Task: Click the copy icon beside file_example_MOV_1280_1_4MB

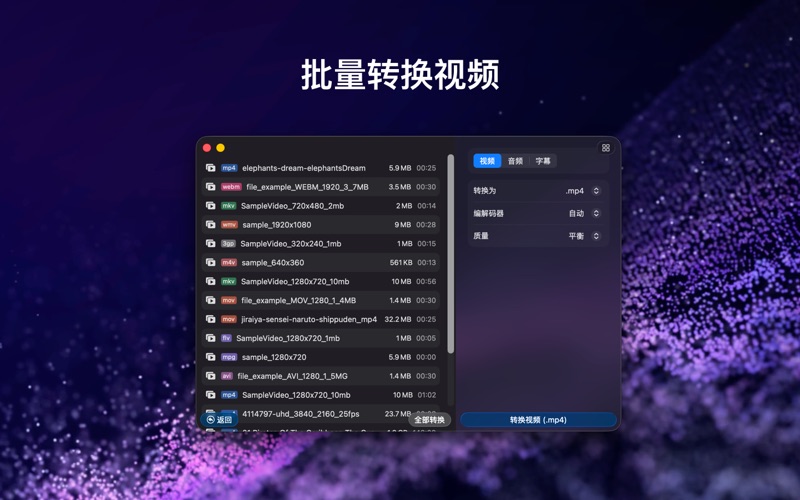Action: (210, 300)
